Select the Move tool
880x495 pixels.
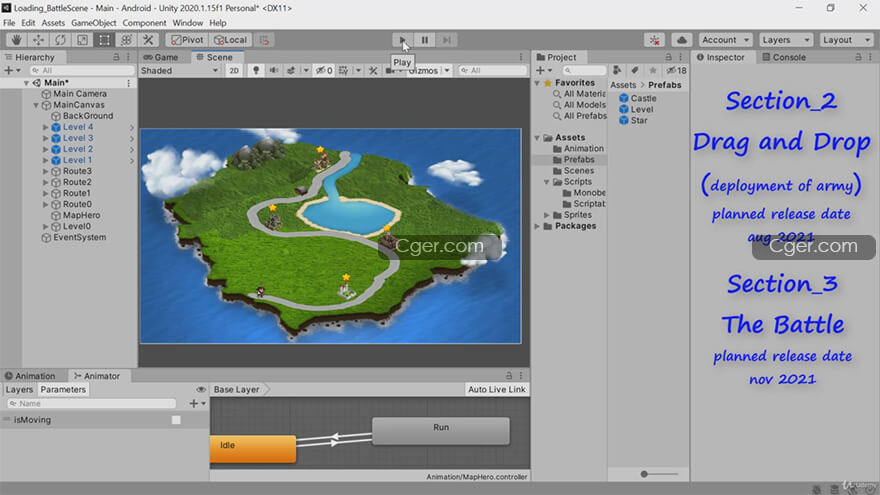[x=38, y=40]
